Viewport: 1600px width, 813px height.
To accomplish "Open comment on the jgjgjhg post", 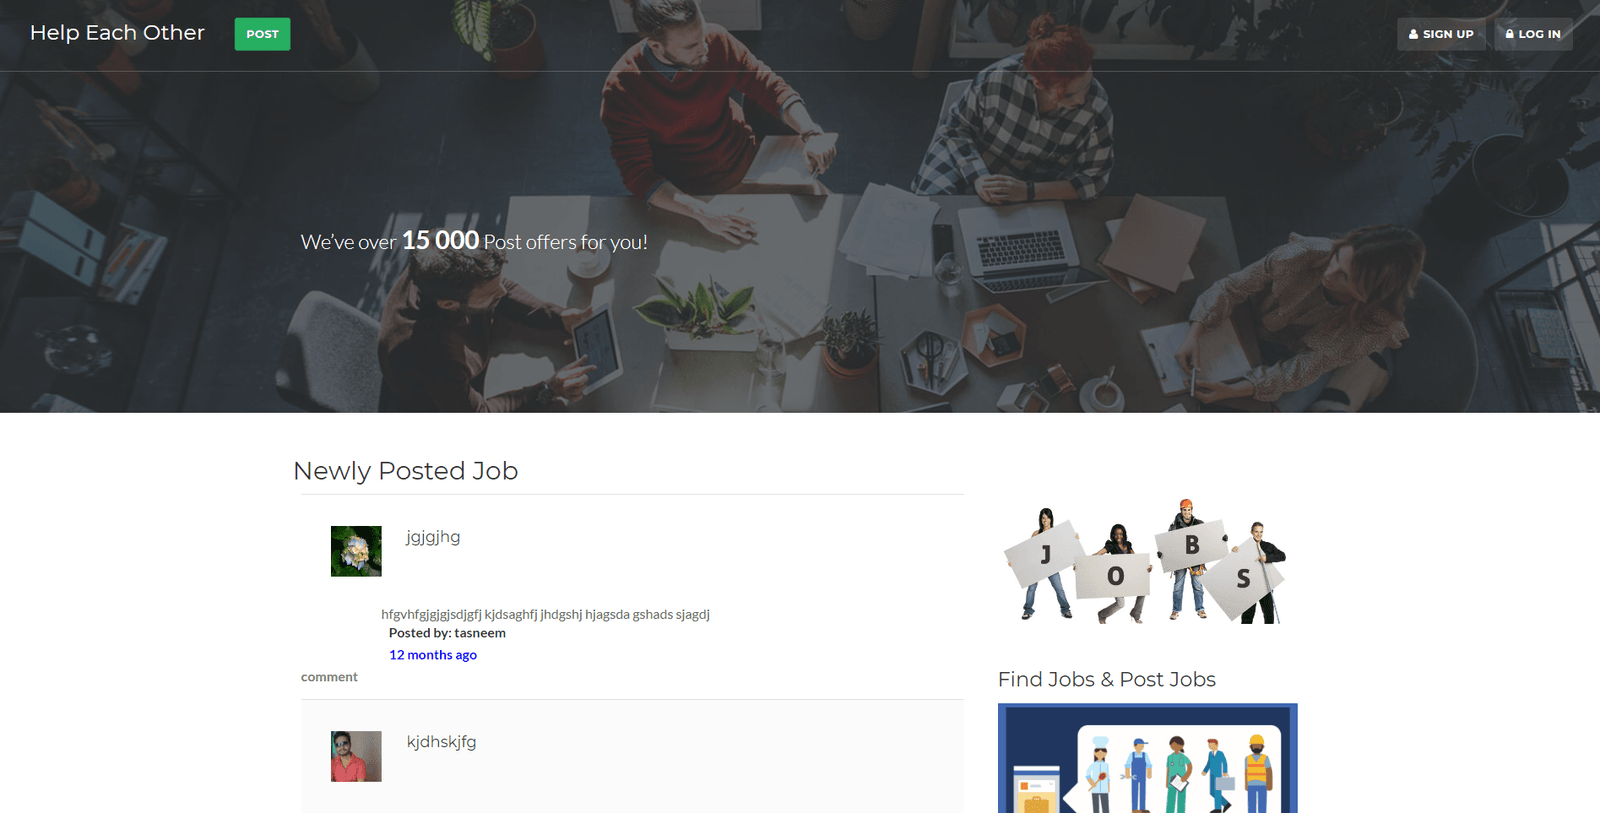I will point(329,677).
